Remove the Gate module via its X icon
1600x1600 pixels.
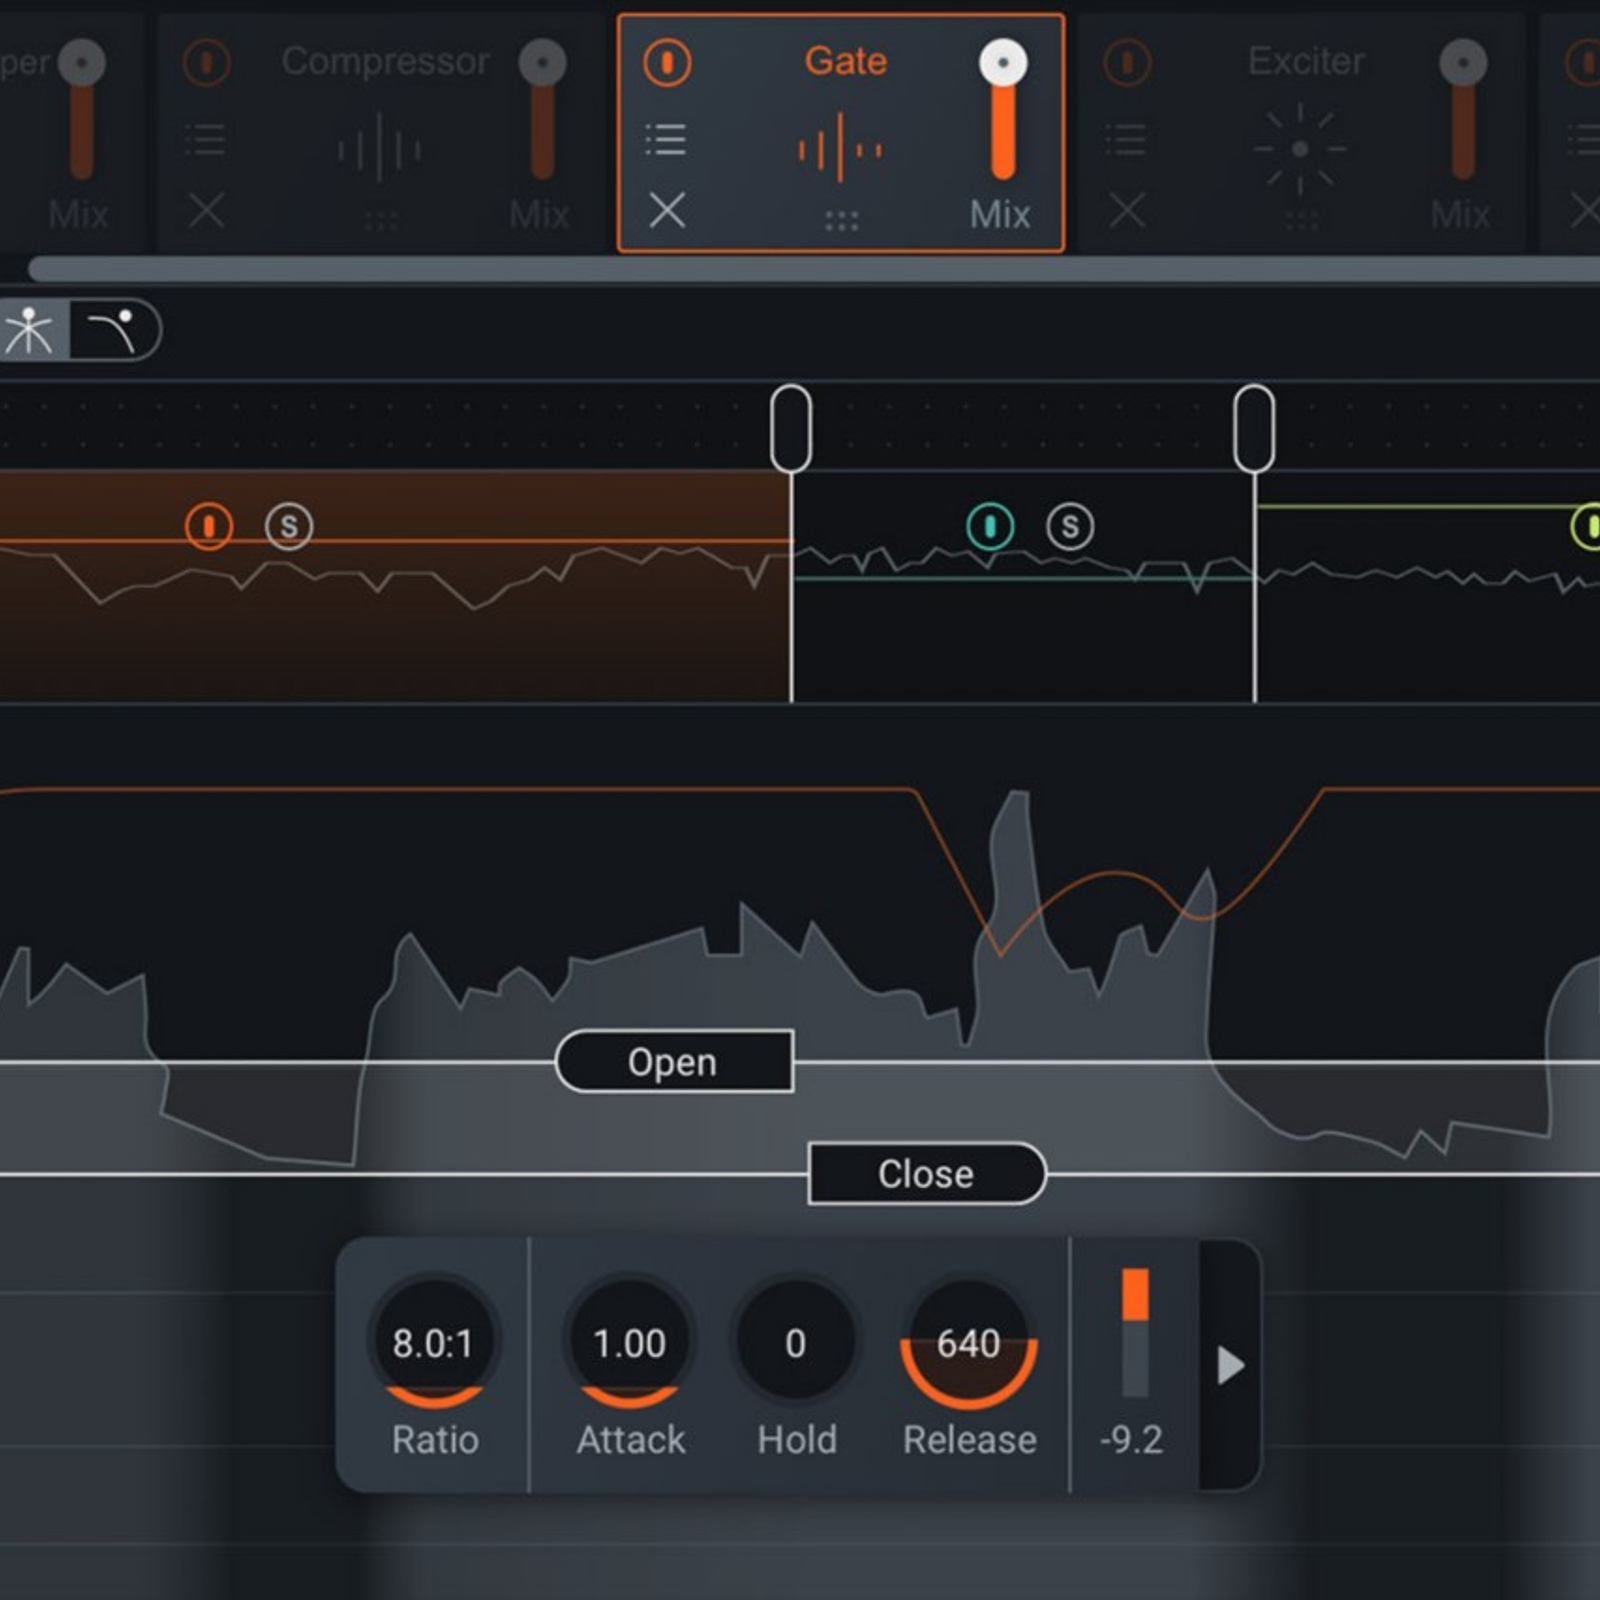[x=668, y=212]
